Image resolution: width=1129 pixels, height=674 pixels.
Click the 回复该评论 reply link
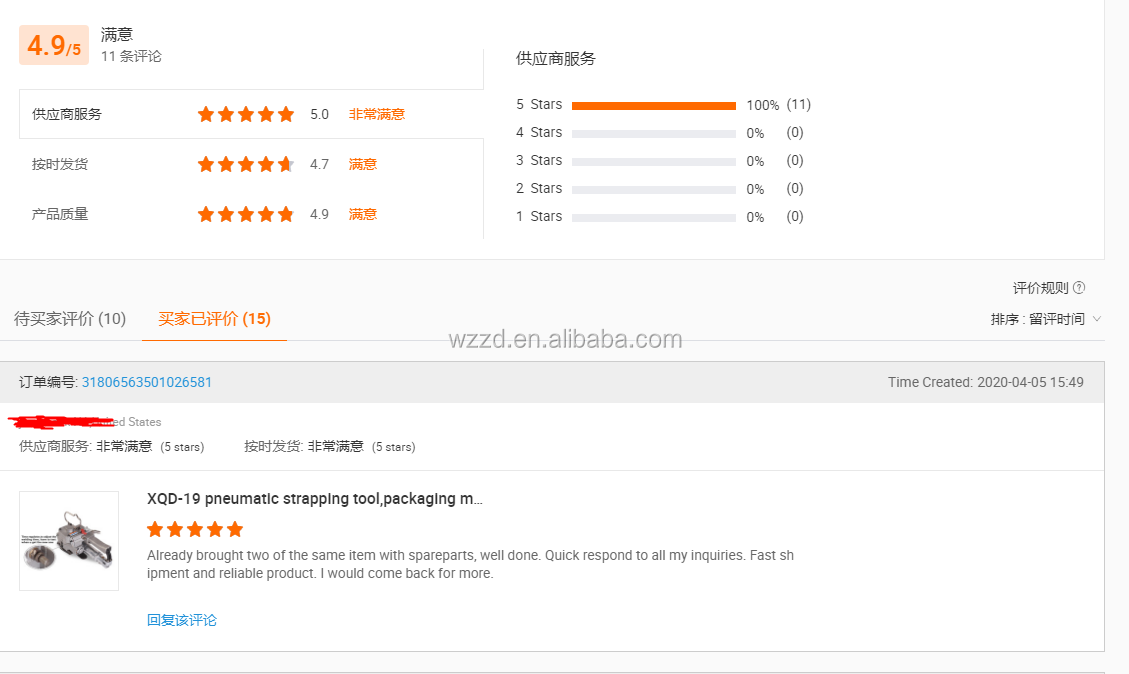[x=182, y=620]
